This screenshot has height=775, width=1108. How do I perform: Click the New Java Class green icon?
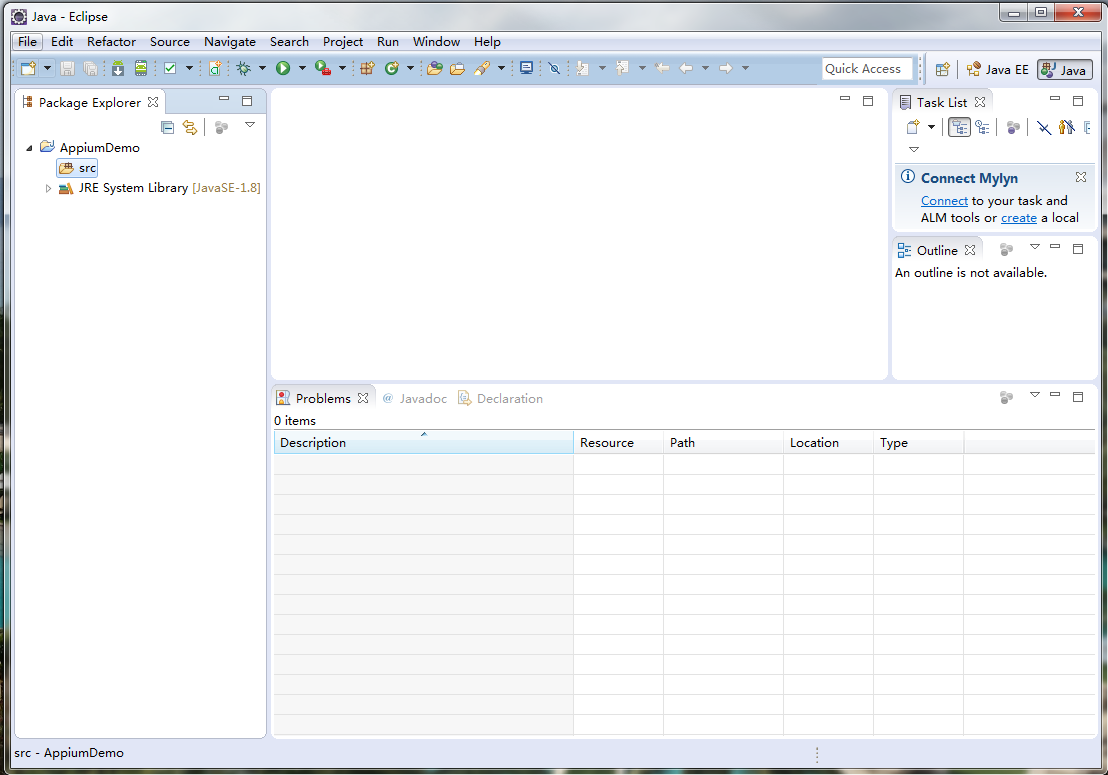[x=391, y=69]
